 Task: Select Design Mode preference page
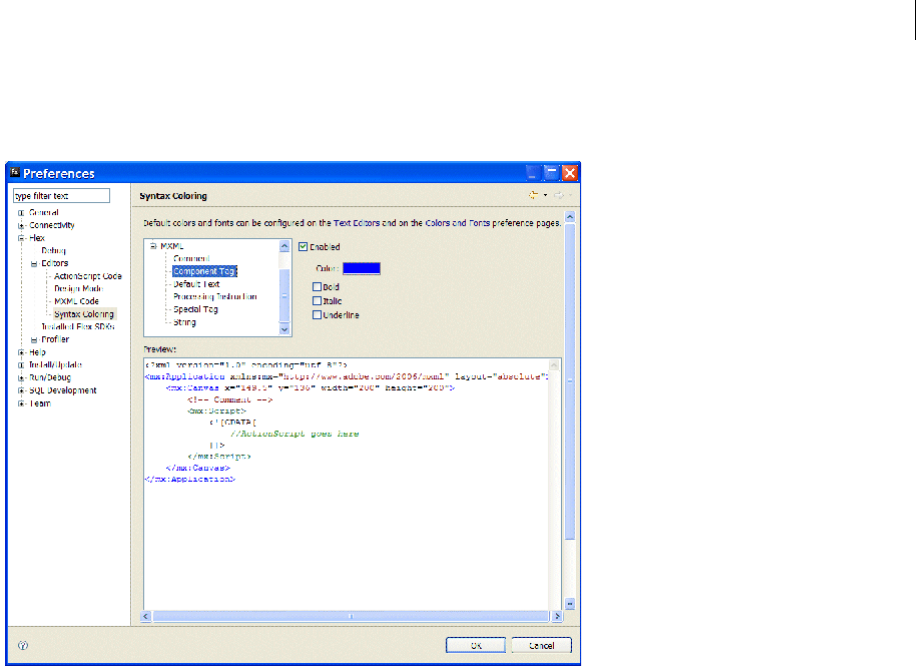click(78, 289)
